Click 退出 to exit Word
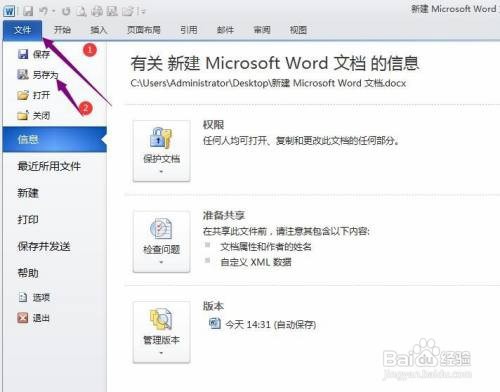Viewport: 500px width, 392px height. tap(33, 318)
